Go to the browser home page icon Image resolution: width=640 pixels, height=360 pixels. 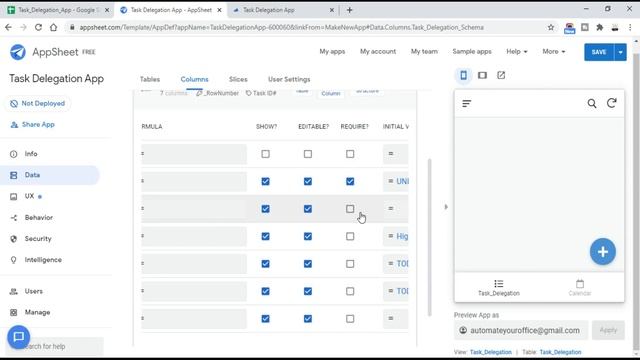[x=53, y=27]
